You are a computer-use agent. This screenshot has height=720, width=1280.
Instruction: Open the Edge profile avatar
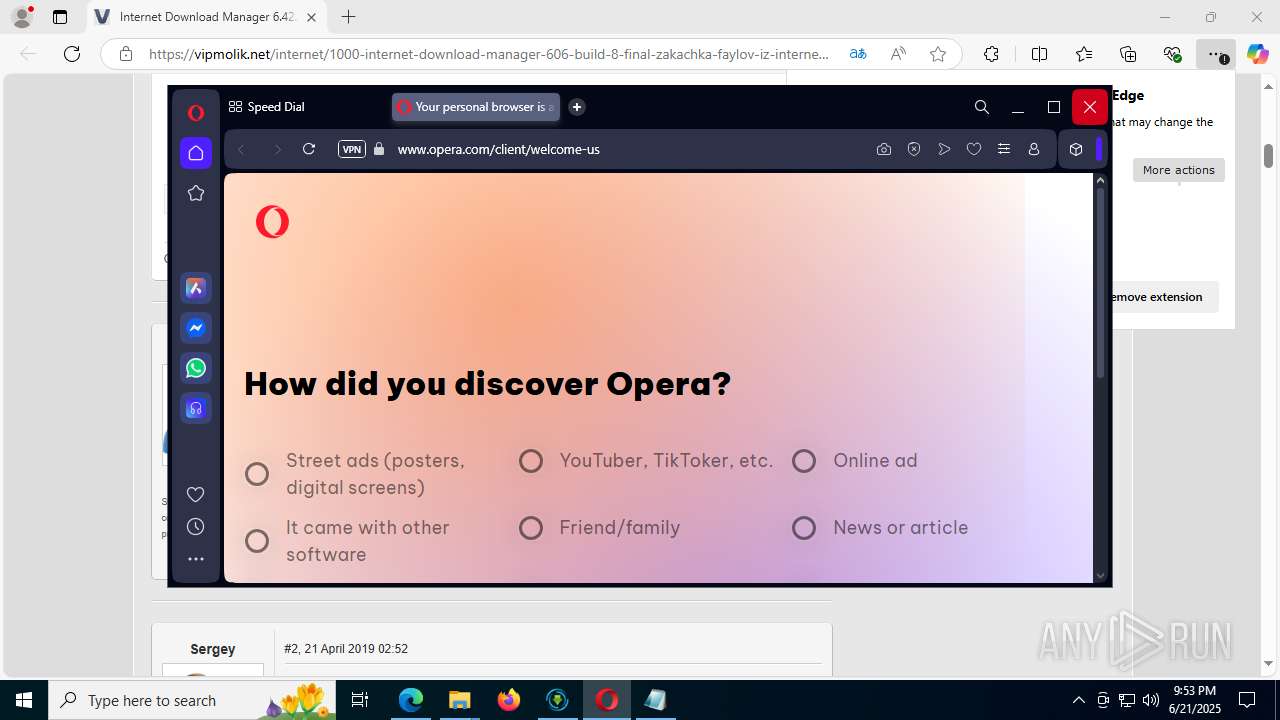pos(22,17)
